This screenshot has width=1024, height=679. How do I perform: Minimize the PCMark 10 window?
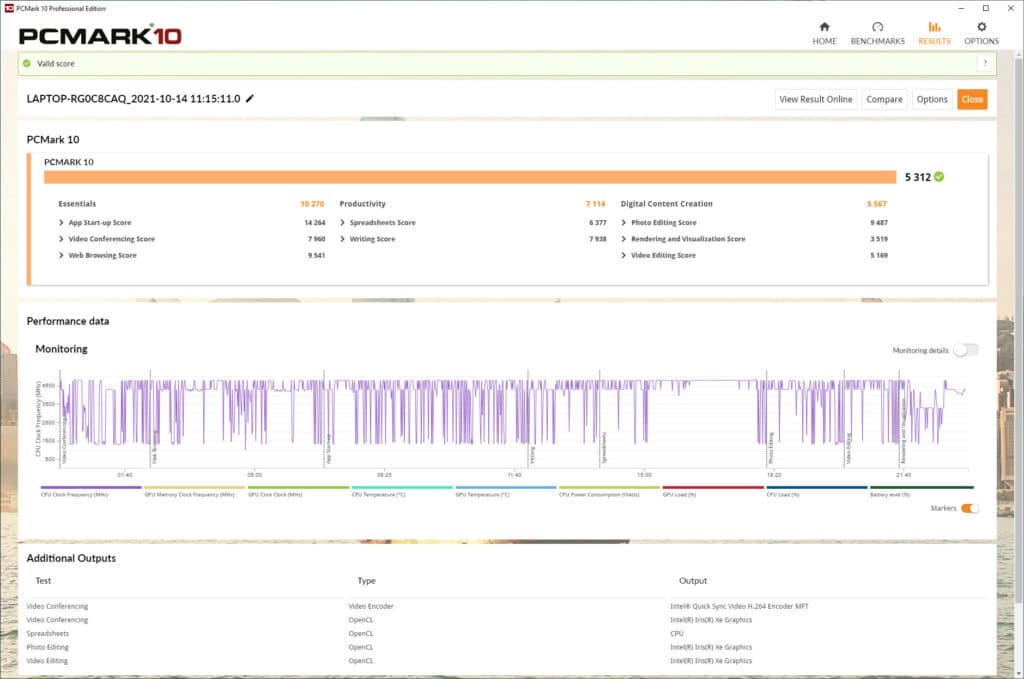(961, 8)
